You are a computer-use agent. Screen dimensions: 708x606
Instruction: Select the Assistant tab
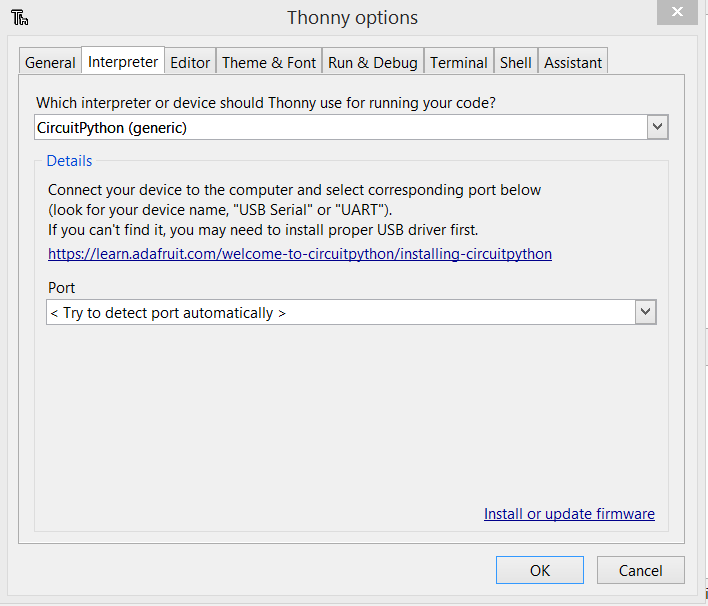click(573, 62)
